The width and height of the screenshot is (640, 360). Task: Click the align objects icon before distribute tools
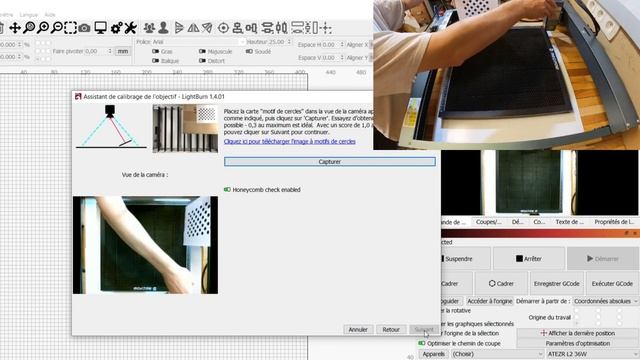(x=251, y=28)
